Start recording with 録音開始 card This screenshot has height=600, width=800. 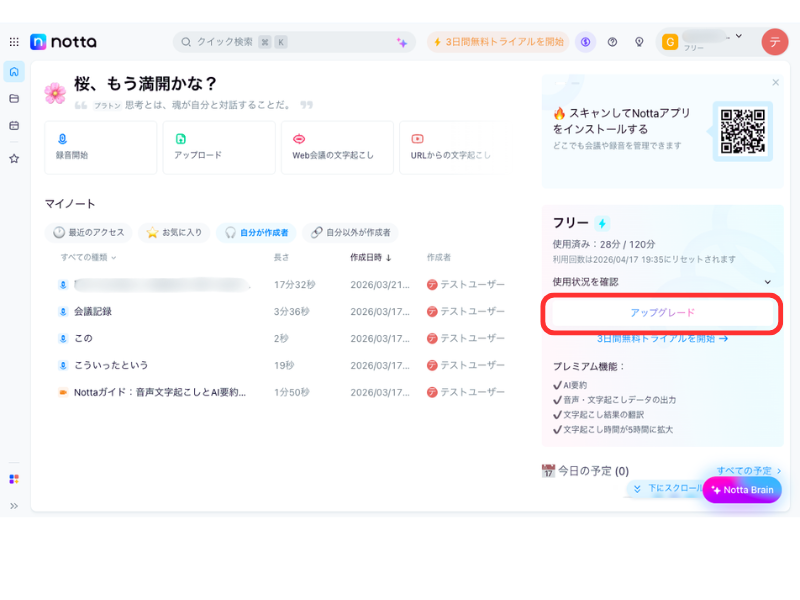click(x=100, y=148)
